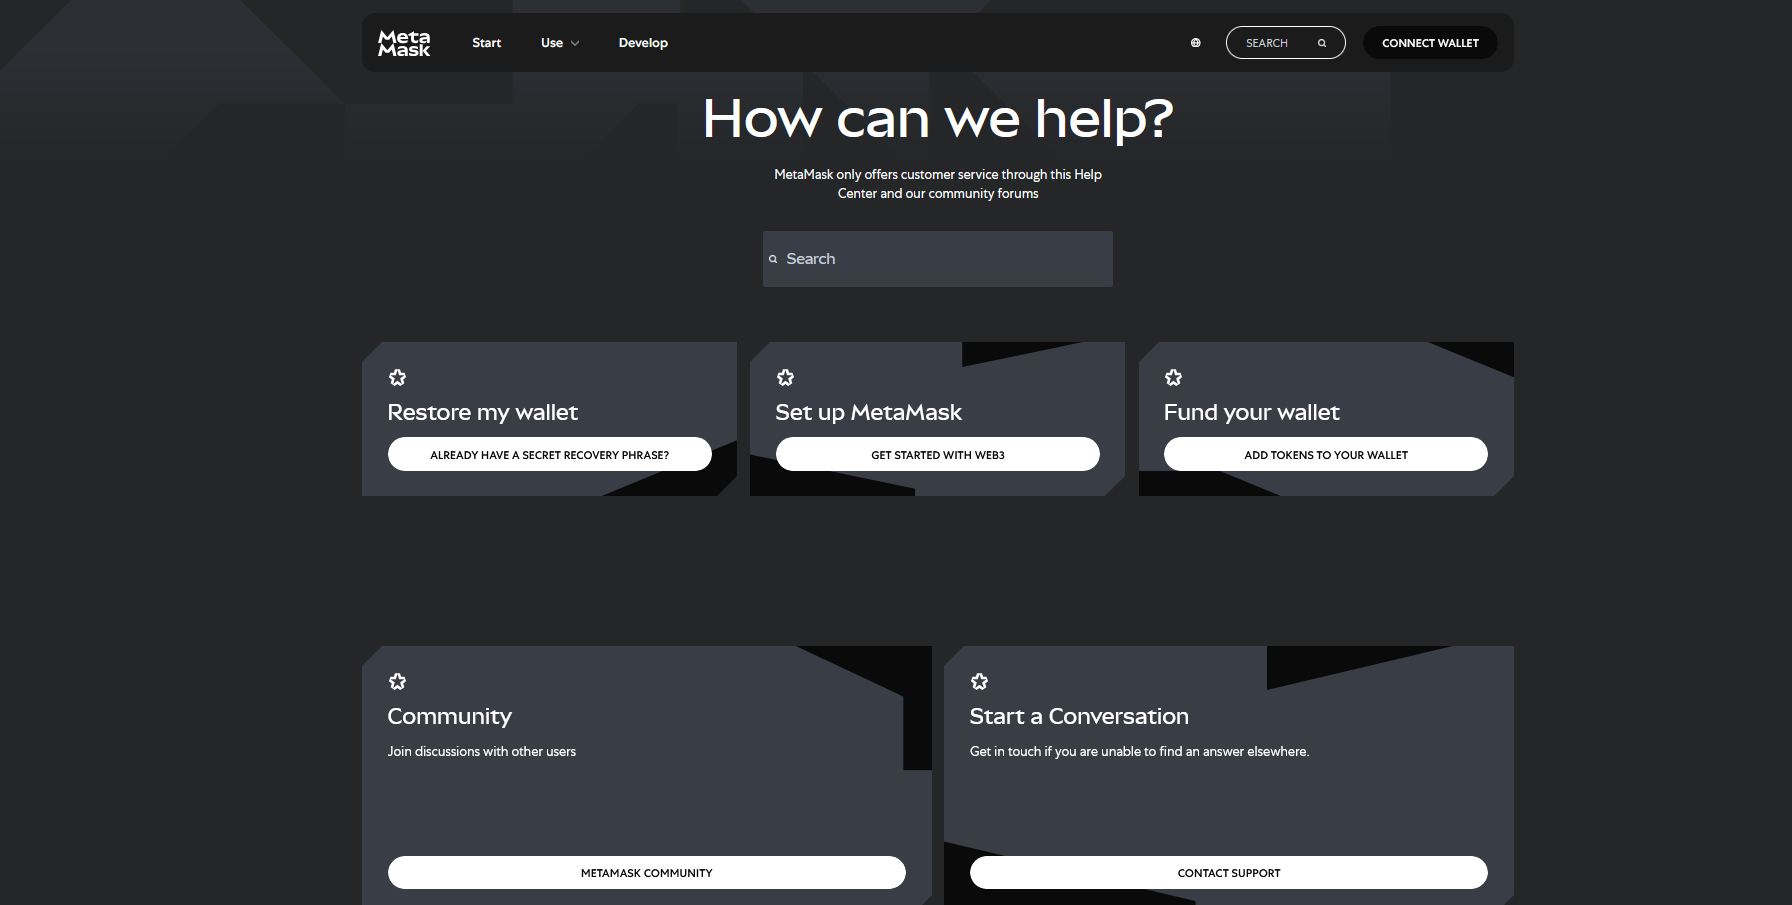Screen dimensions: 1792x905
Task: Click the star icon on Start a Conversation card
Action: [x=979, y=681]
